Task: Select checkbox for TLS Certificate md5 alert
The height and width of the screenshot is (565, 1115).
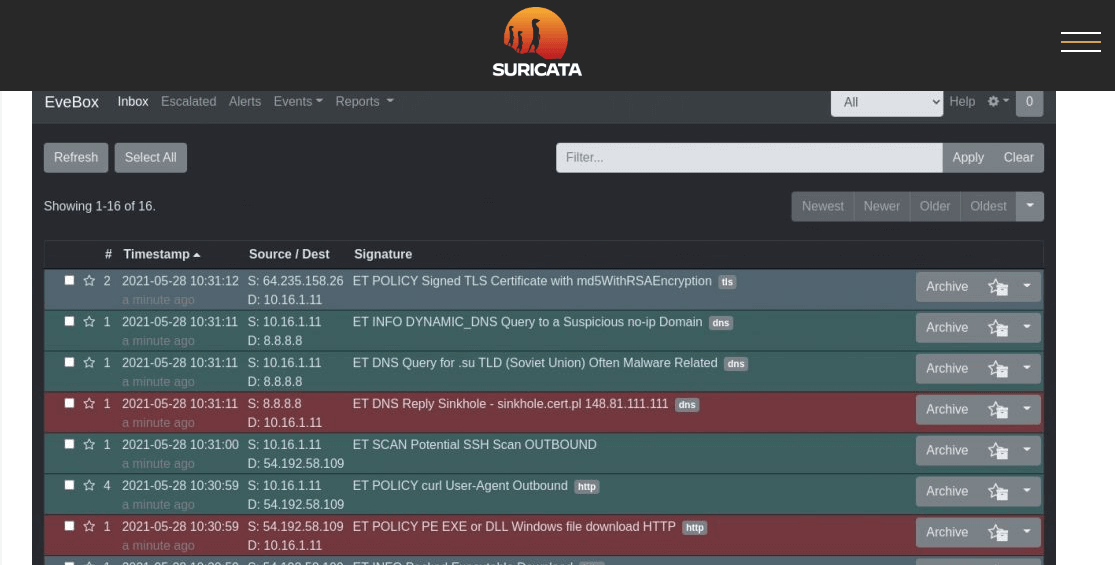Action: 69,280
